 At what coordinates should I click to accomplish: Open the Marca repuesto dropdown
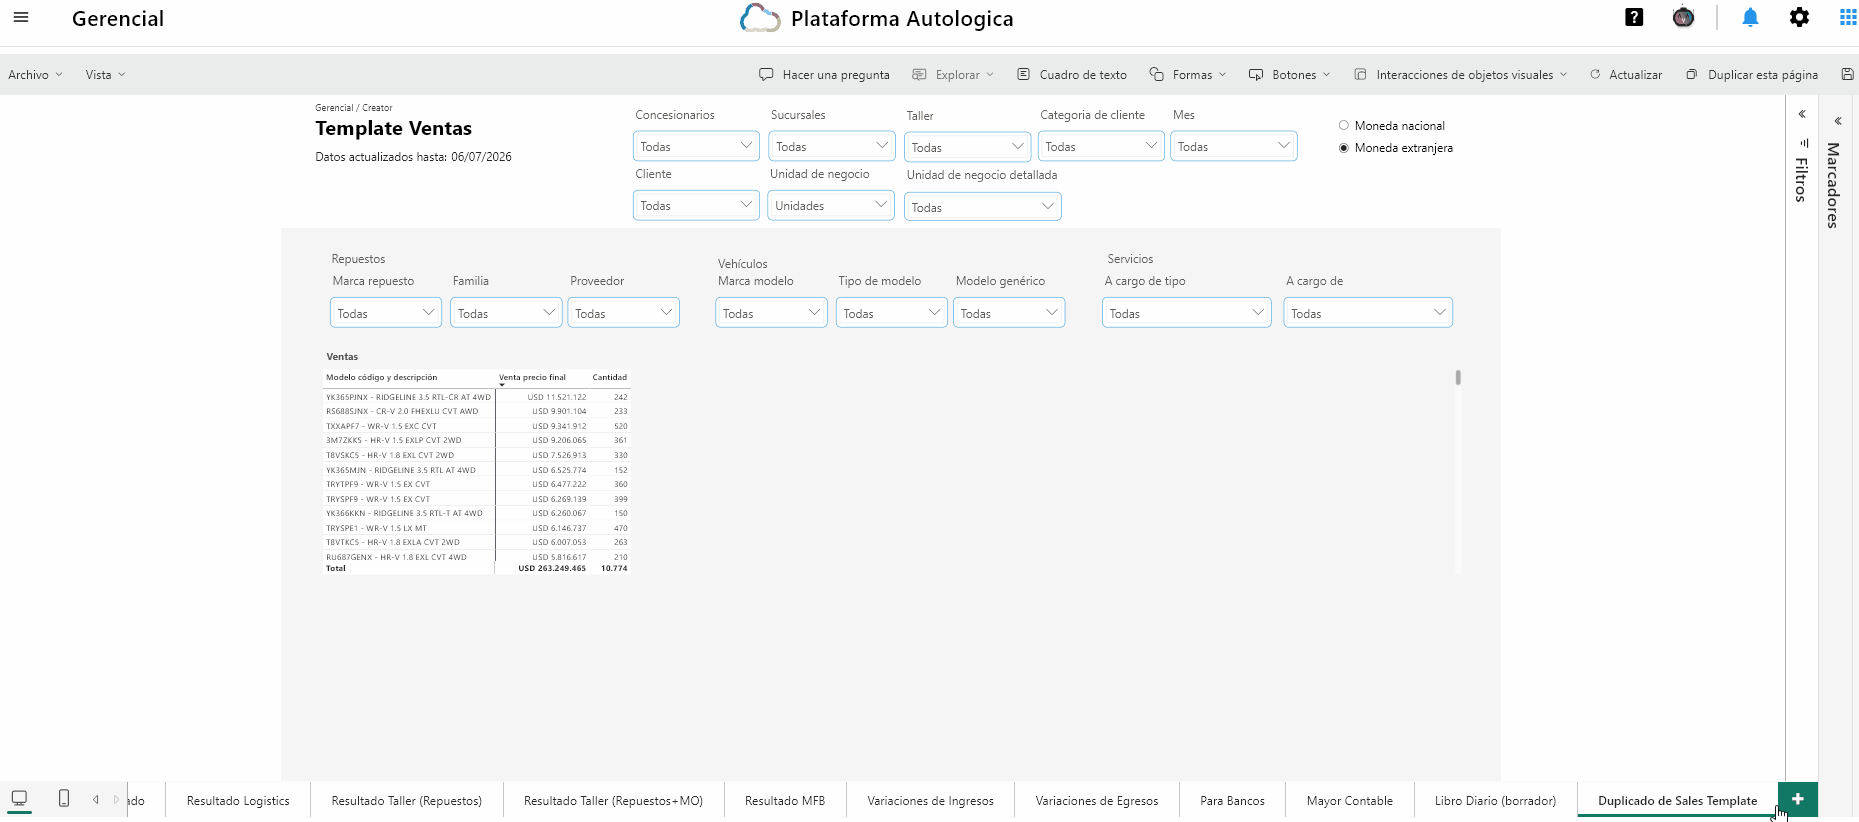pos(386,313)
